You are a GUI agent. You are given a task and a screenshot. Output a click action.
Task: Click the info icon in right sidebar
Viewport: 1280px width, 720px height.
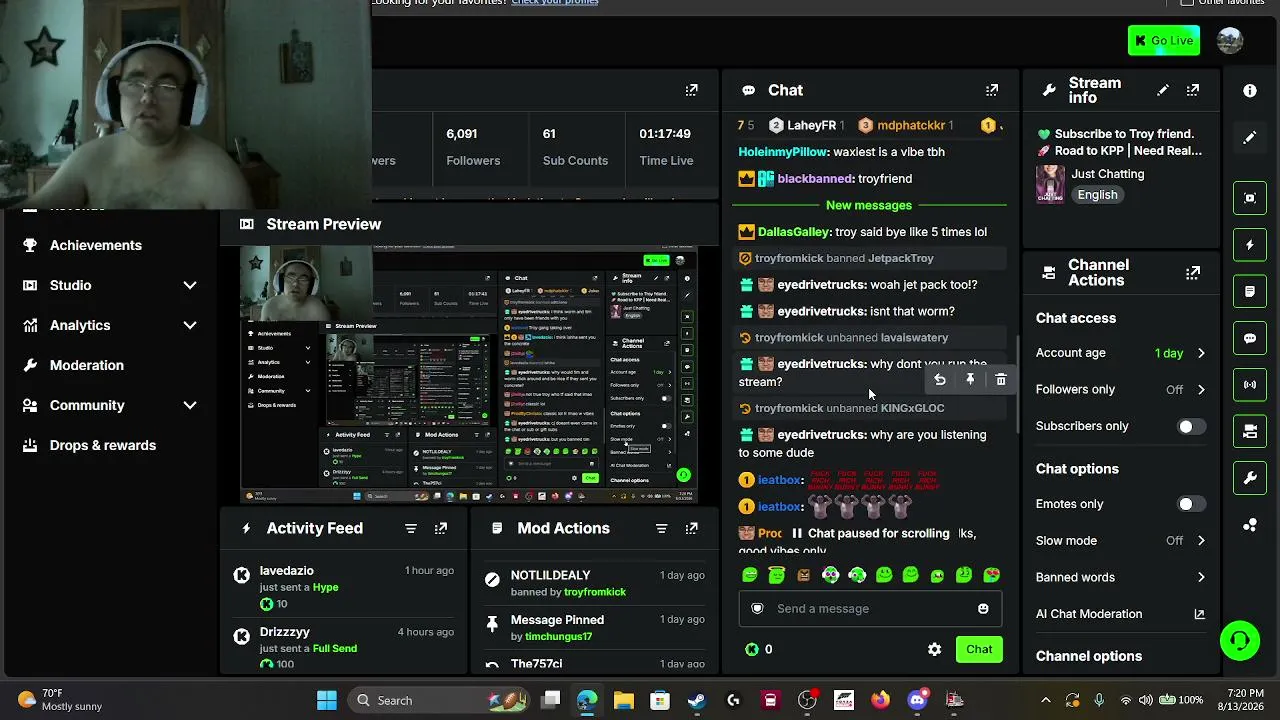[x=1250, y=91]
